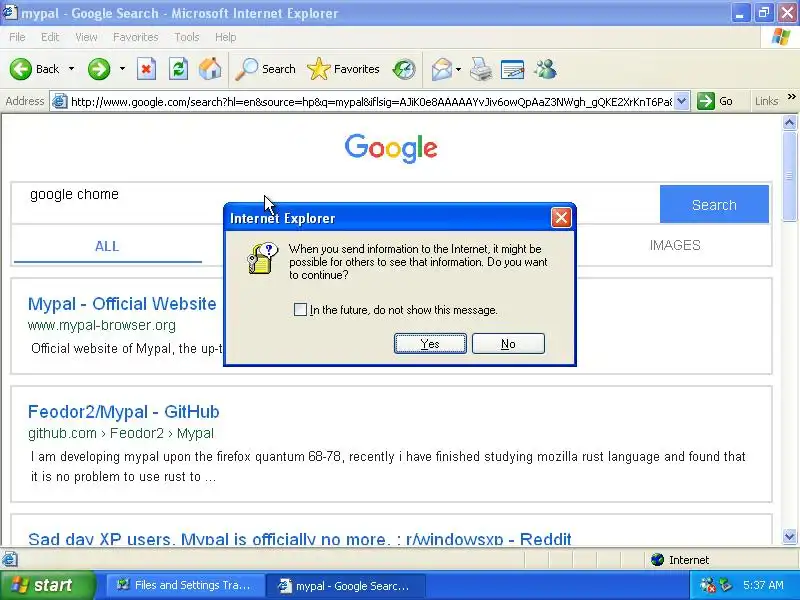The height and width of the screenshot is (600, 800).
Task: Open the Messenger people icon
Action: point(545,69)
